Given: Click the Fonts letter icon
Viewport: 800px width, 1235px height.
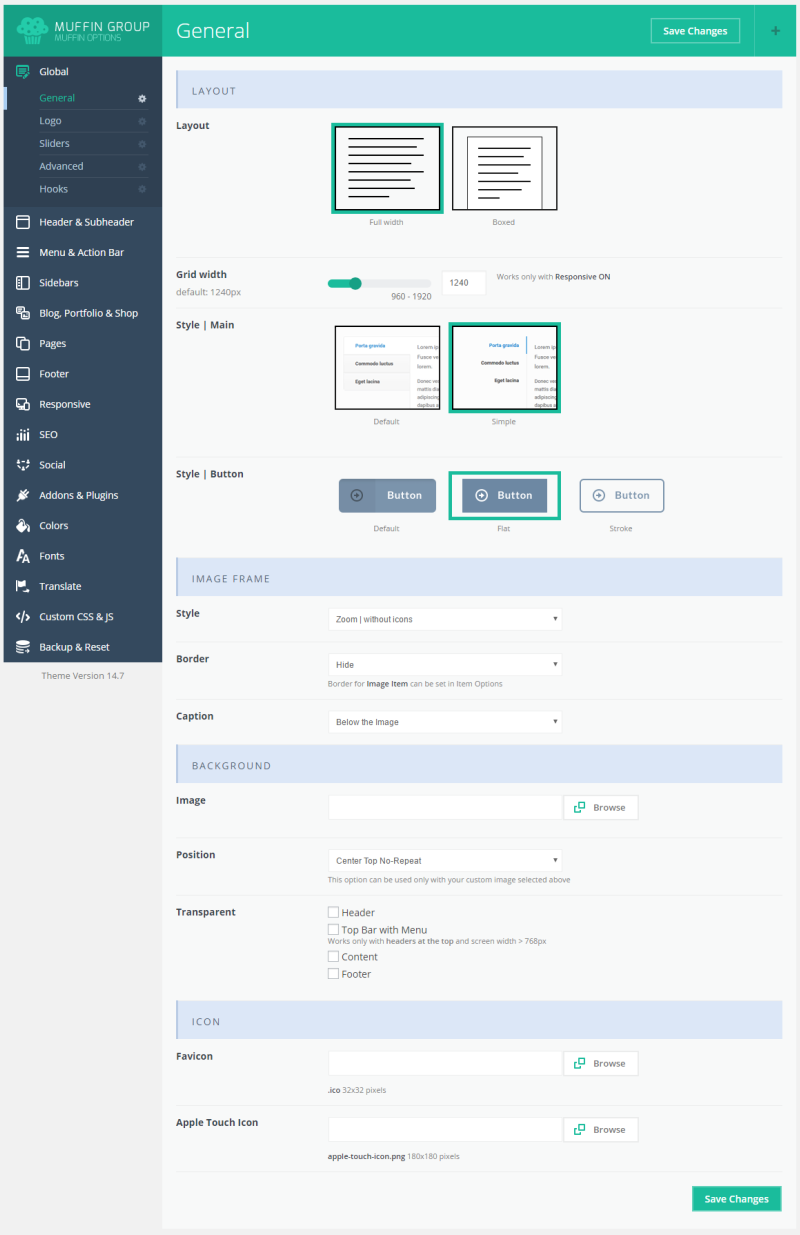Looking at the screenshot, I should [23, 556].
